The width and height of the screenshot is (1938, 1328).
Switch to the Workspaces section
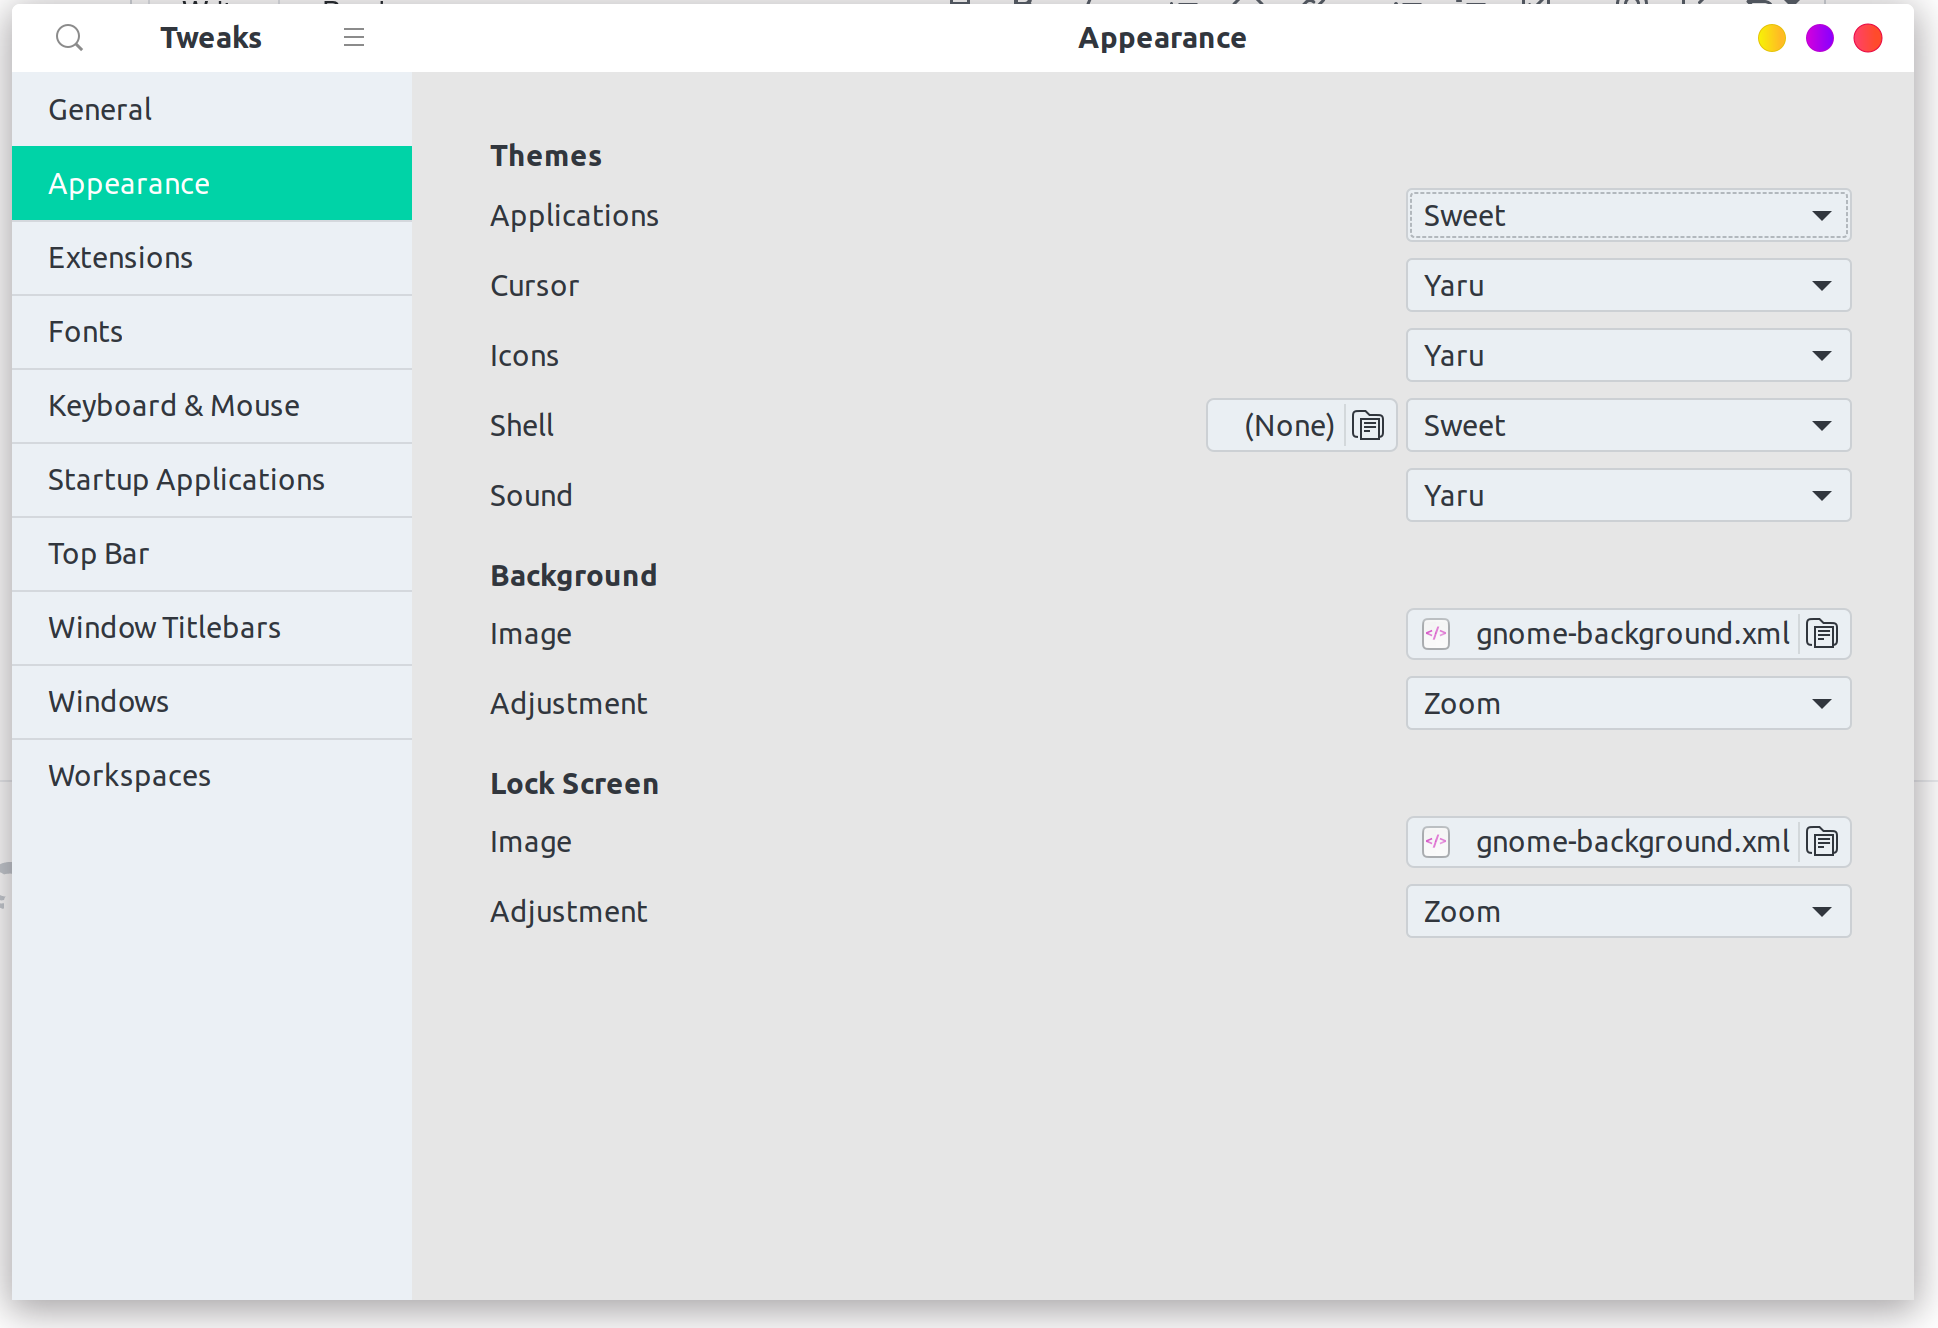pyautogui.click(x=129, y=775)
